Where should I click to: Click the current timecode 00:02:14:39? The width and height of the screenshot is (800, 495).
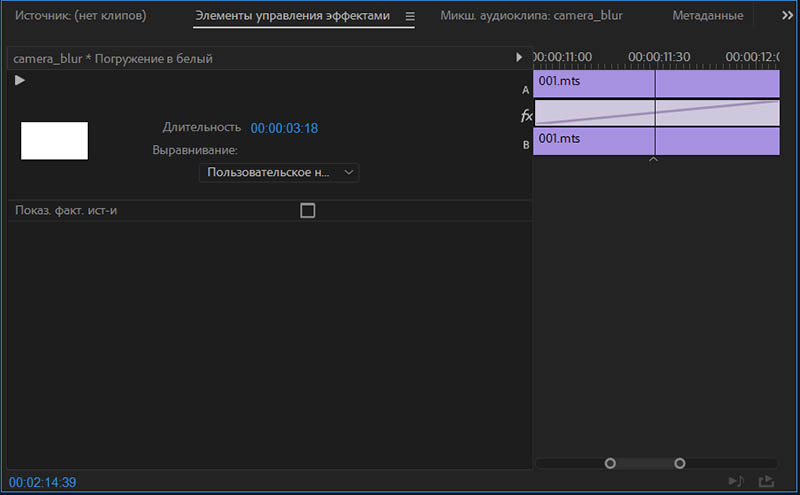point(42,482)
